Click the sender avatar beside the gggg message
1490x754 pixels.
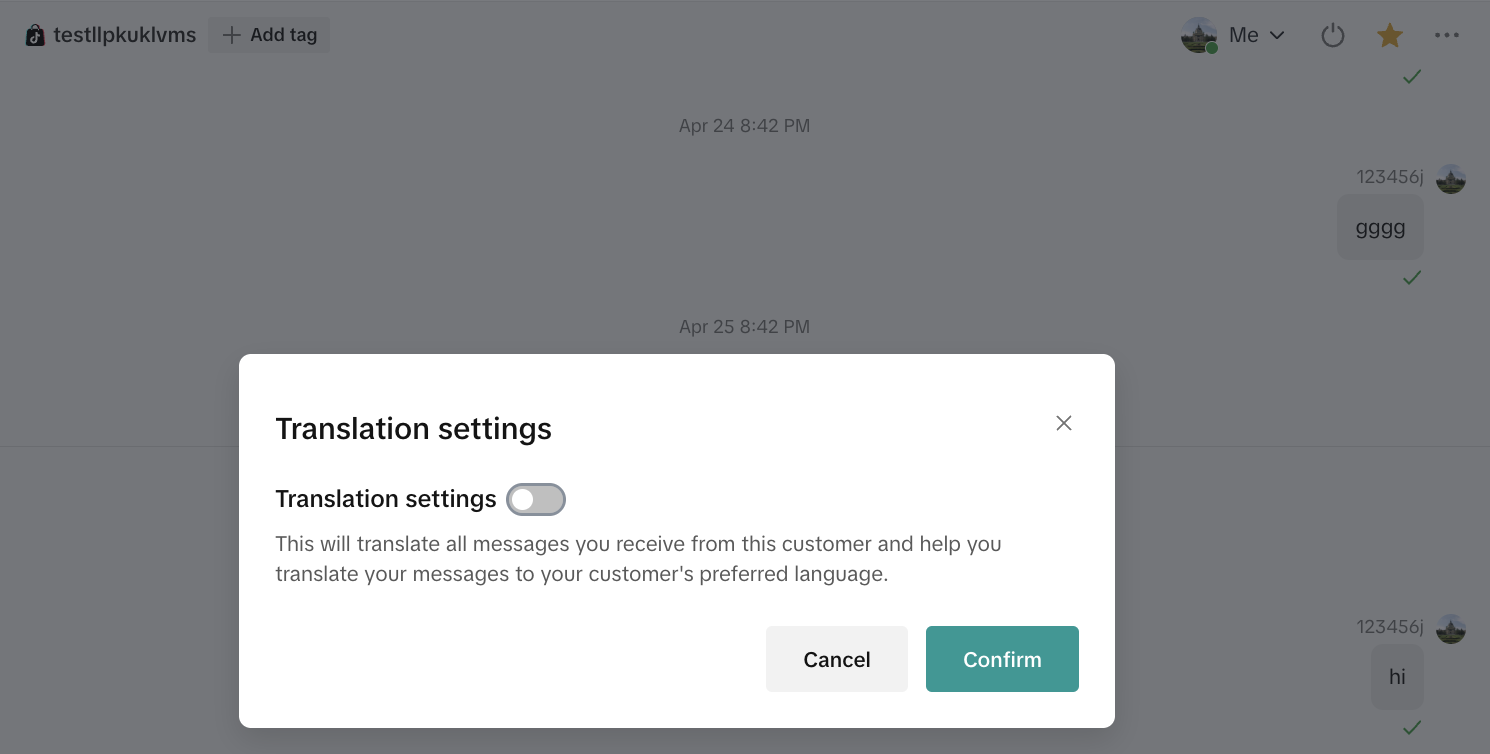pyautogui.click(x=1450, y=180)
